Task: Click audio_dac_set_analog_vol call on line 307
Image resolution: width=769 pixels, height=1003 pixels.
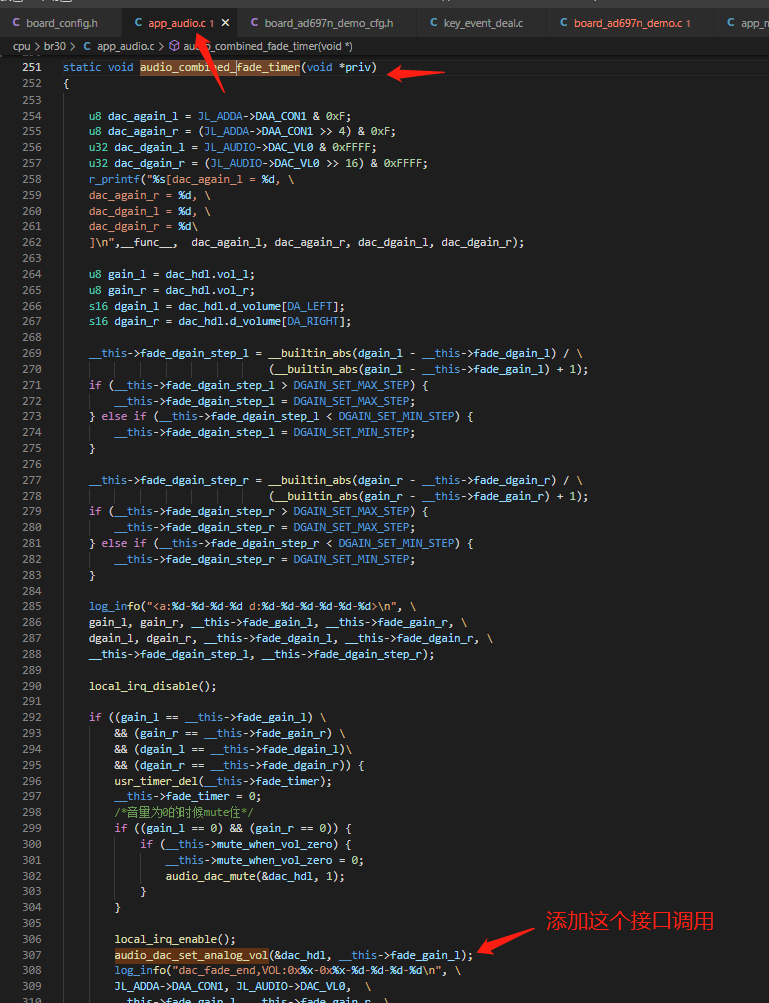Action: [x=191, y=955]
